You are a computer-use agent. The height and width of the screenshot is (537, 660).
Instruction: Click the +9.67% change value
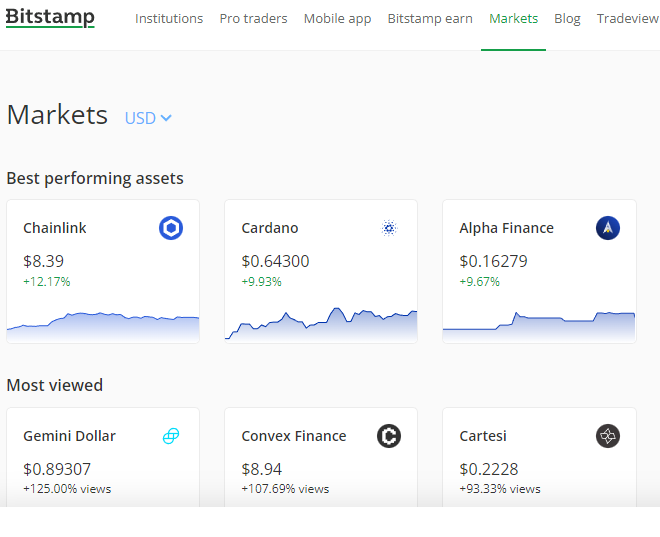[479, 282]
